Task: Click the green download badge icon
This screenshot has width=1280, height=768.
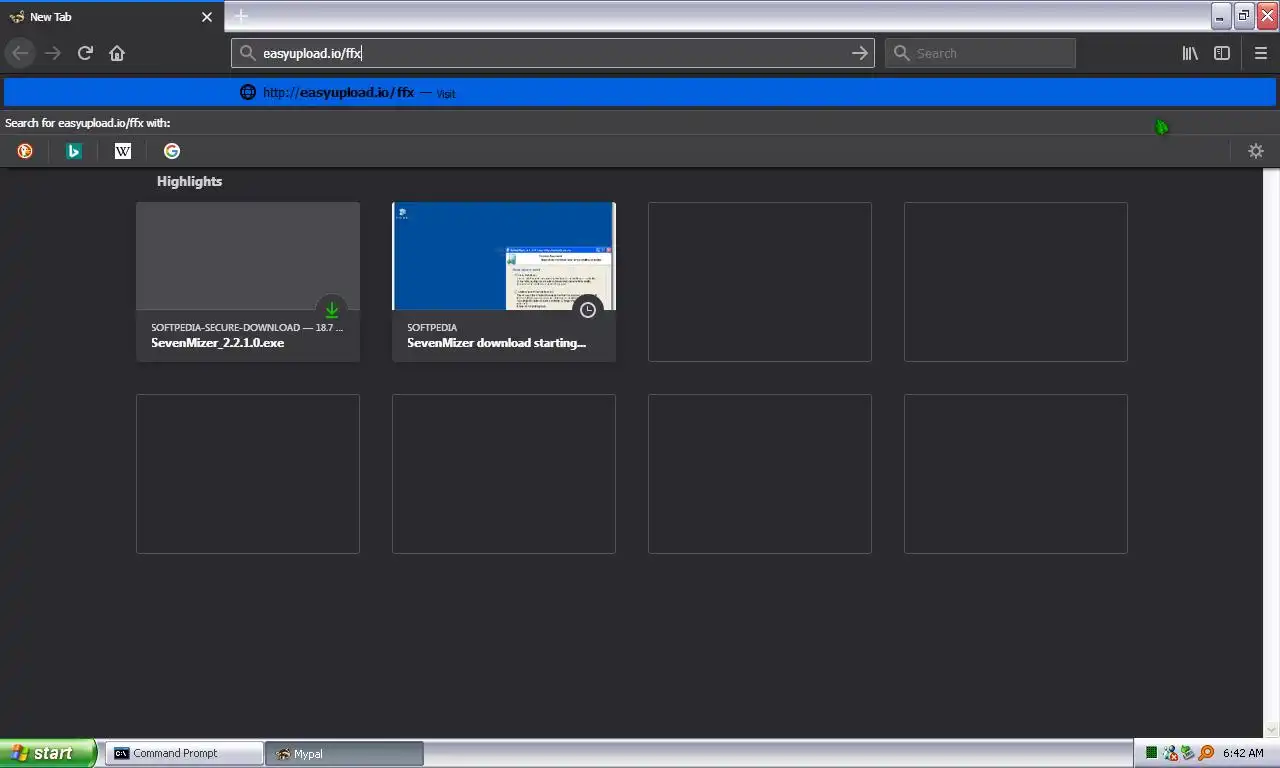Action: (x=331, y=310)
